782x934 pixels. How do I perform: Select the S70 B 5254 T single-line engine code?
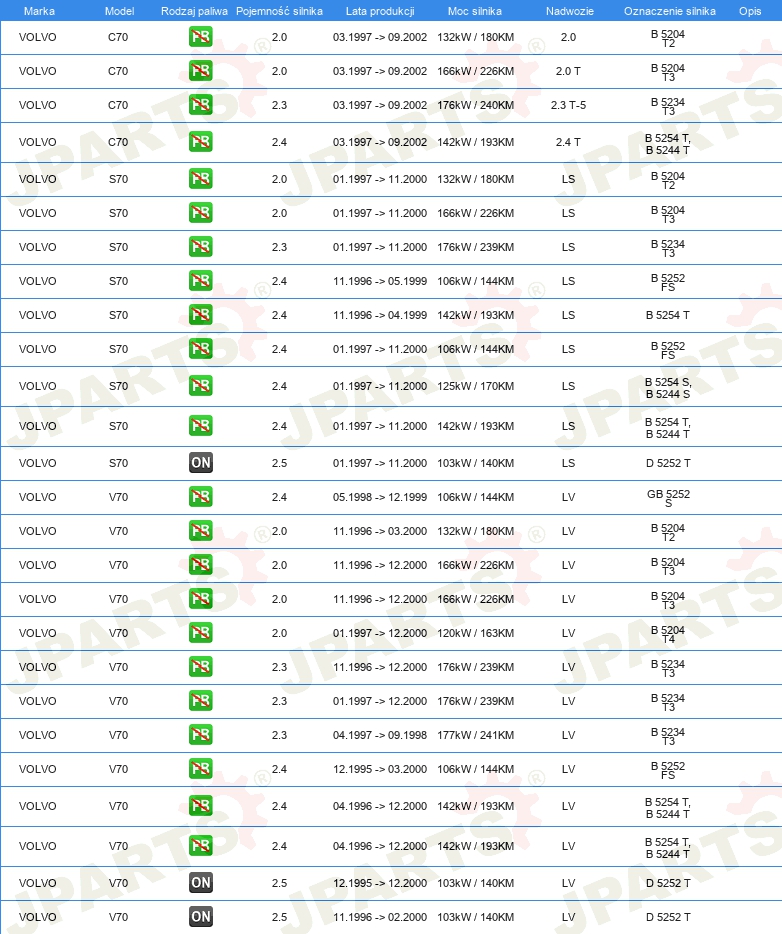tap(668, 315)
